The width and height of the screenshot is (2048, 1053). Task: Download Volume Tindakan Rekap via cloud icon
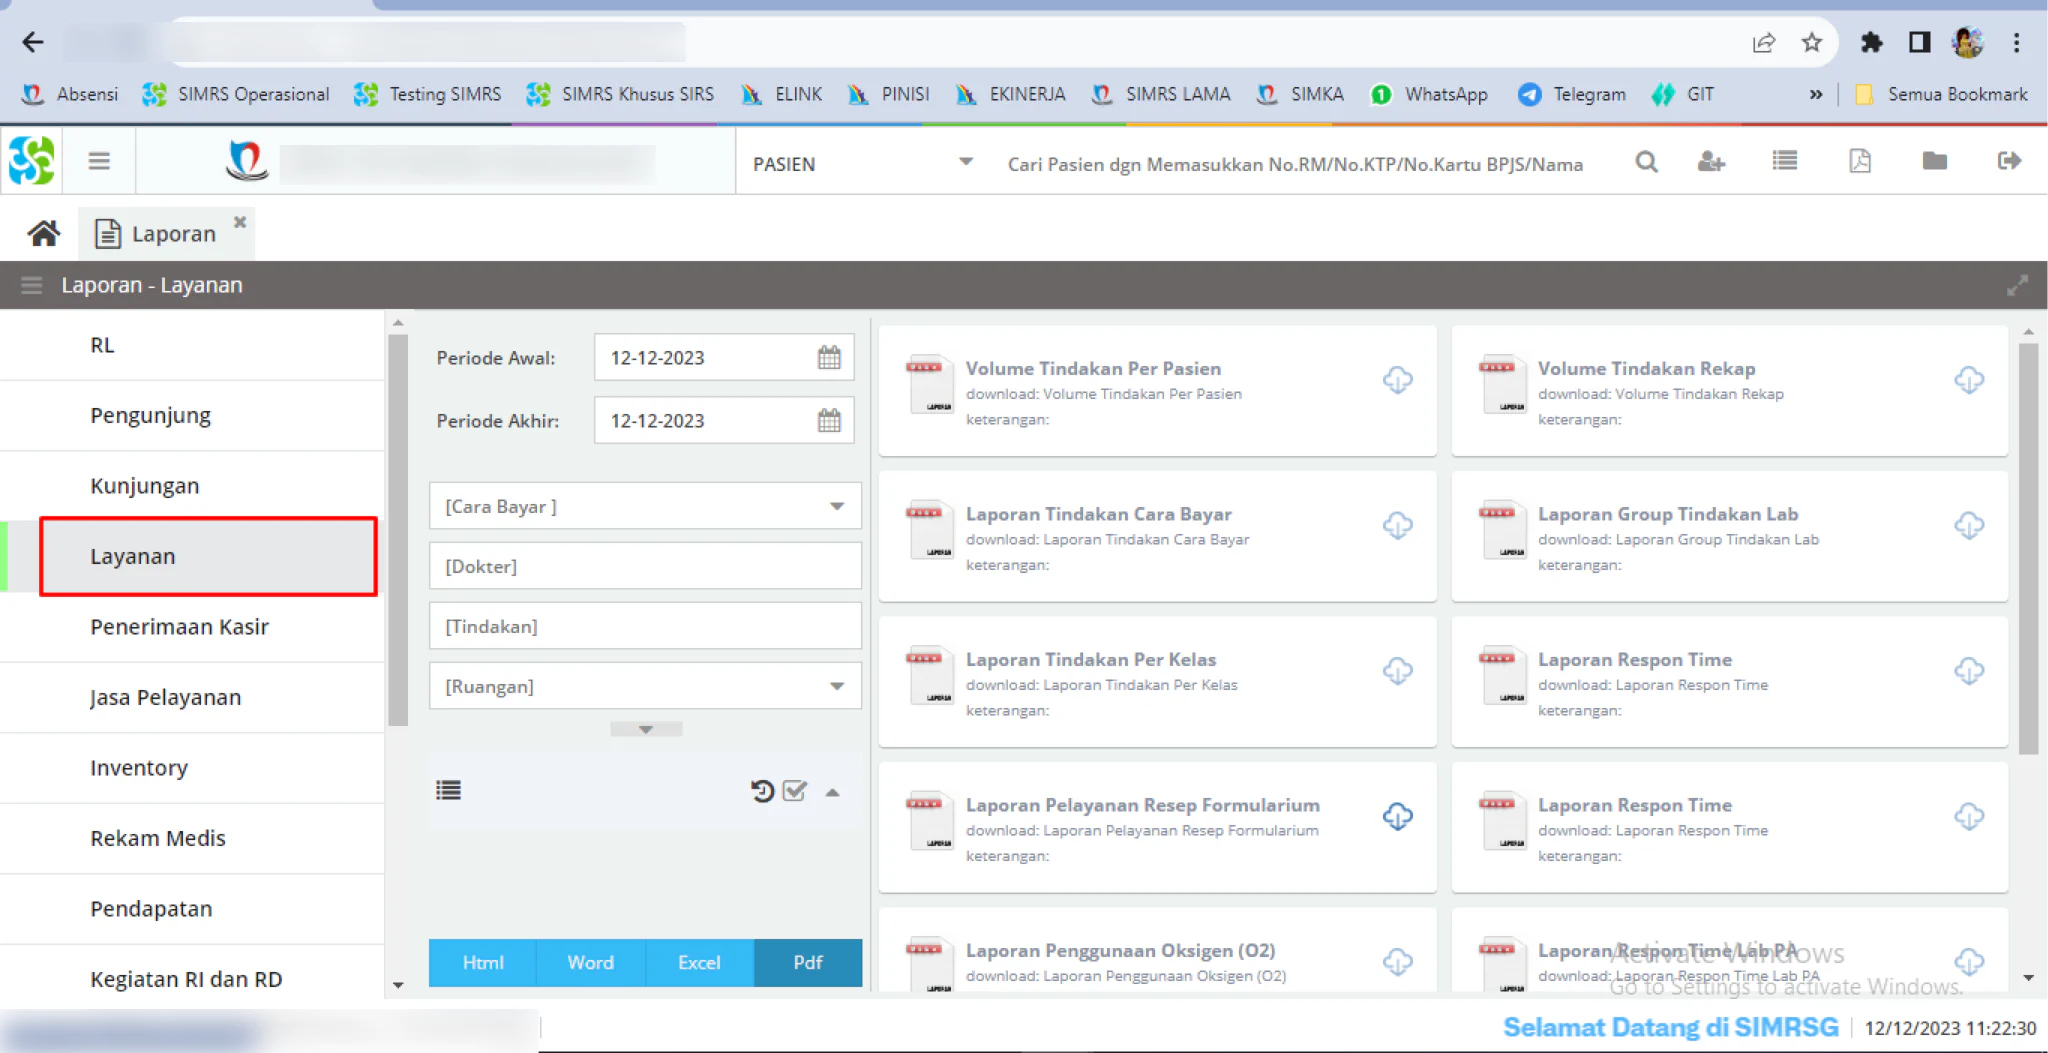(1969, 380)
